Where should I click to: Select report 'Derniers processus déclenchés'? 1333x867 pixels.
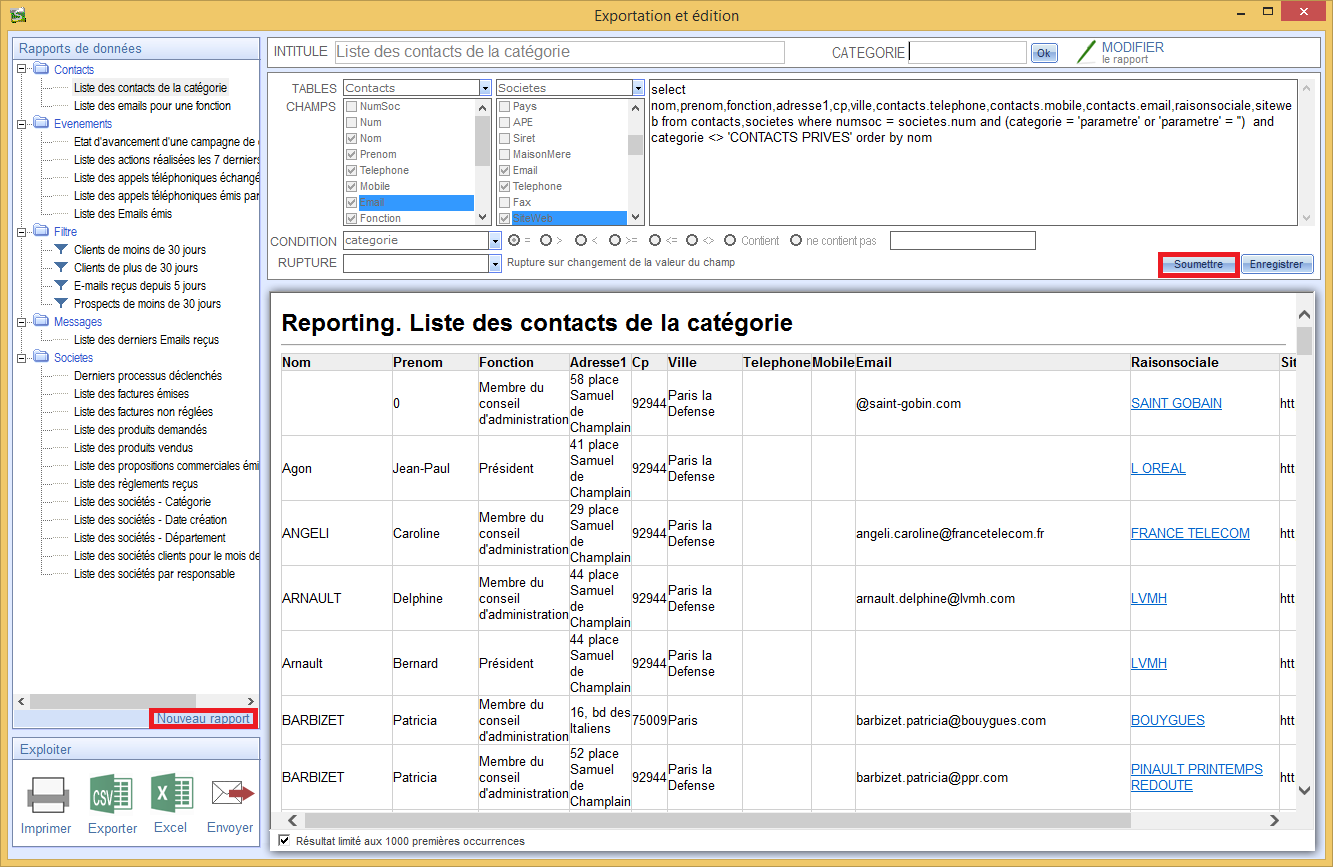click(x=148, y=376)
